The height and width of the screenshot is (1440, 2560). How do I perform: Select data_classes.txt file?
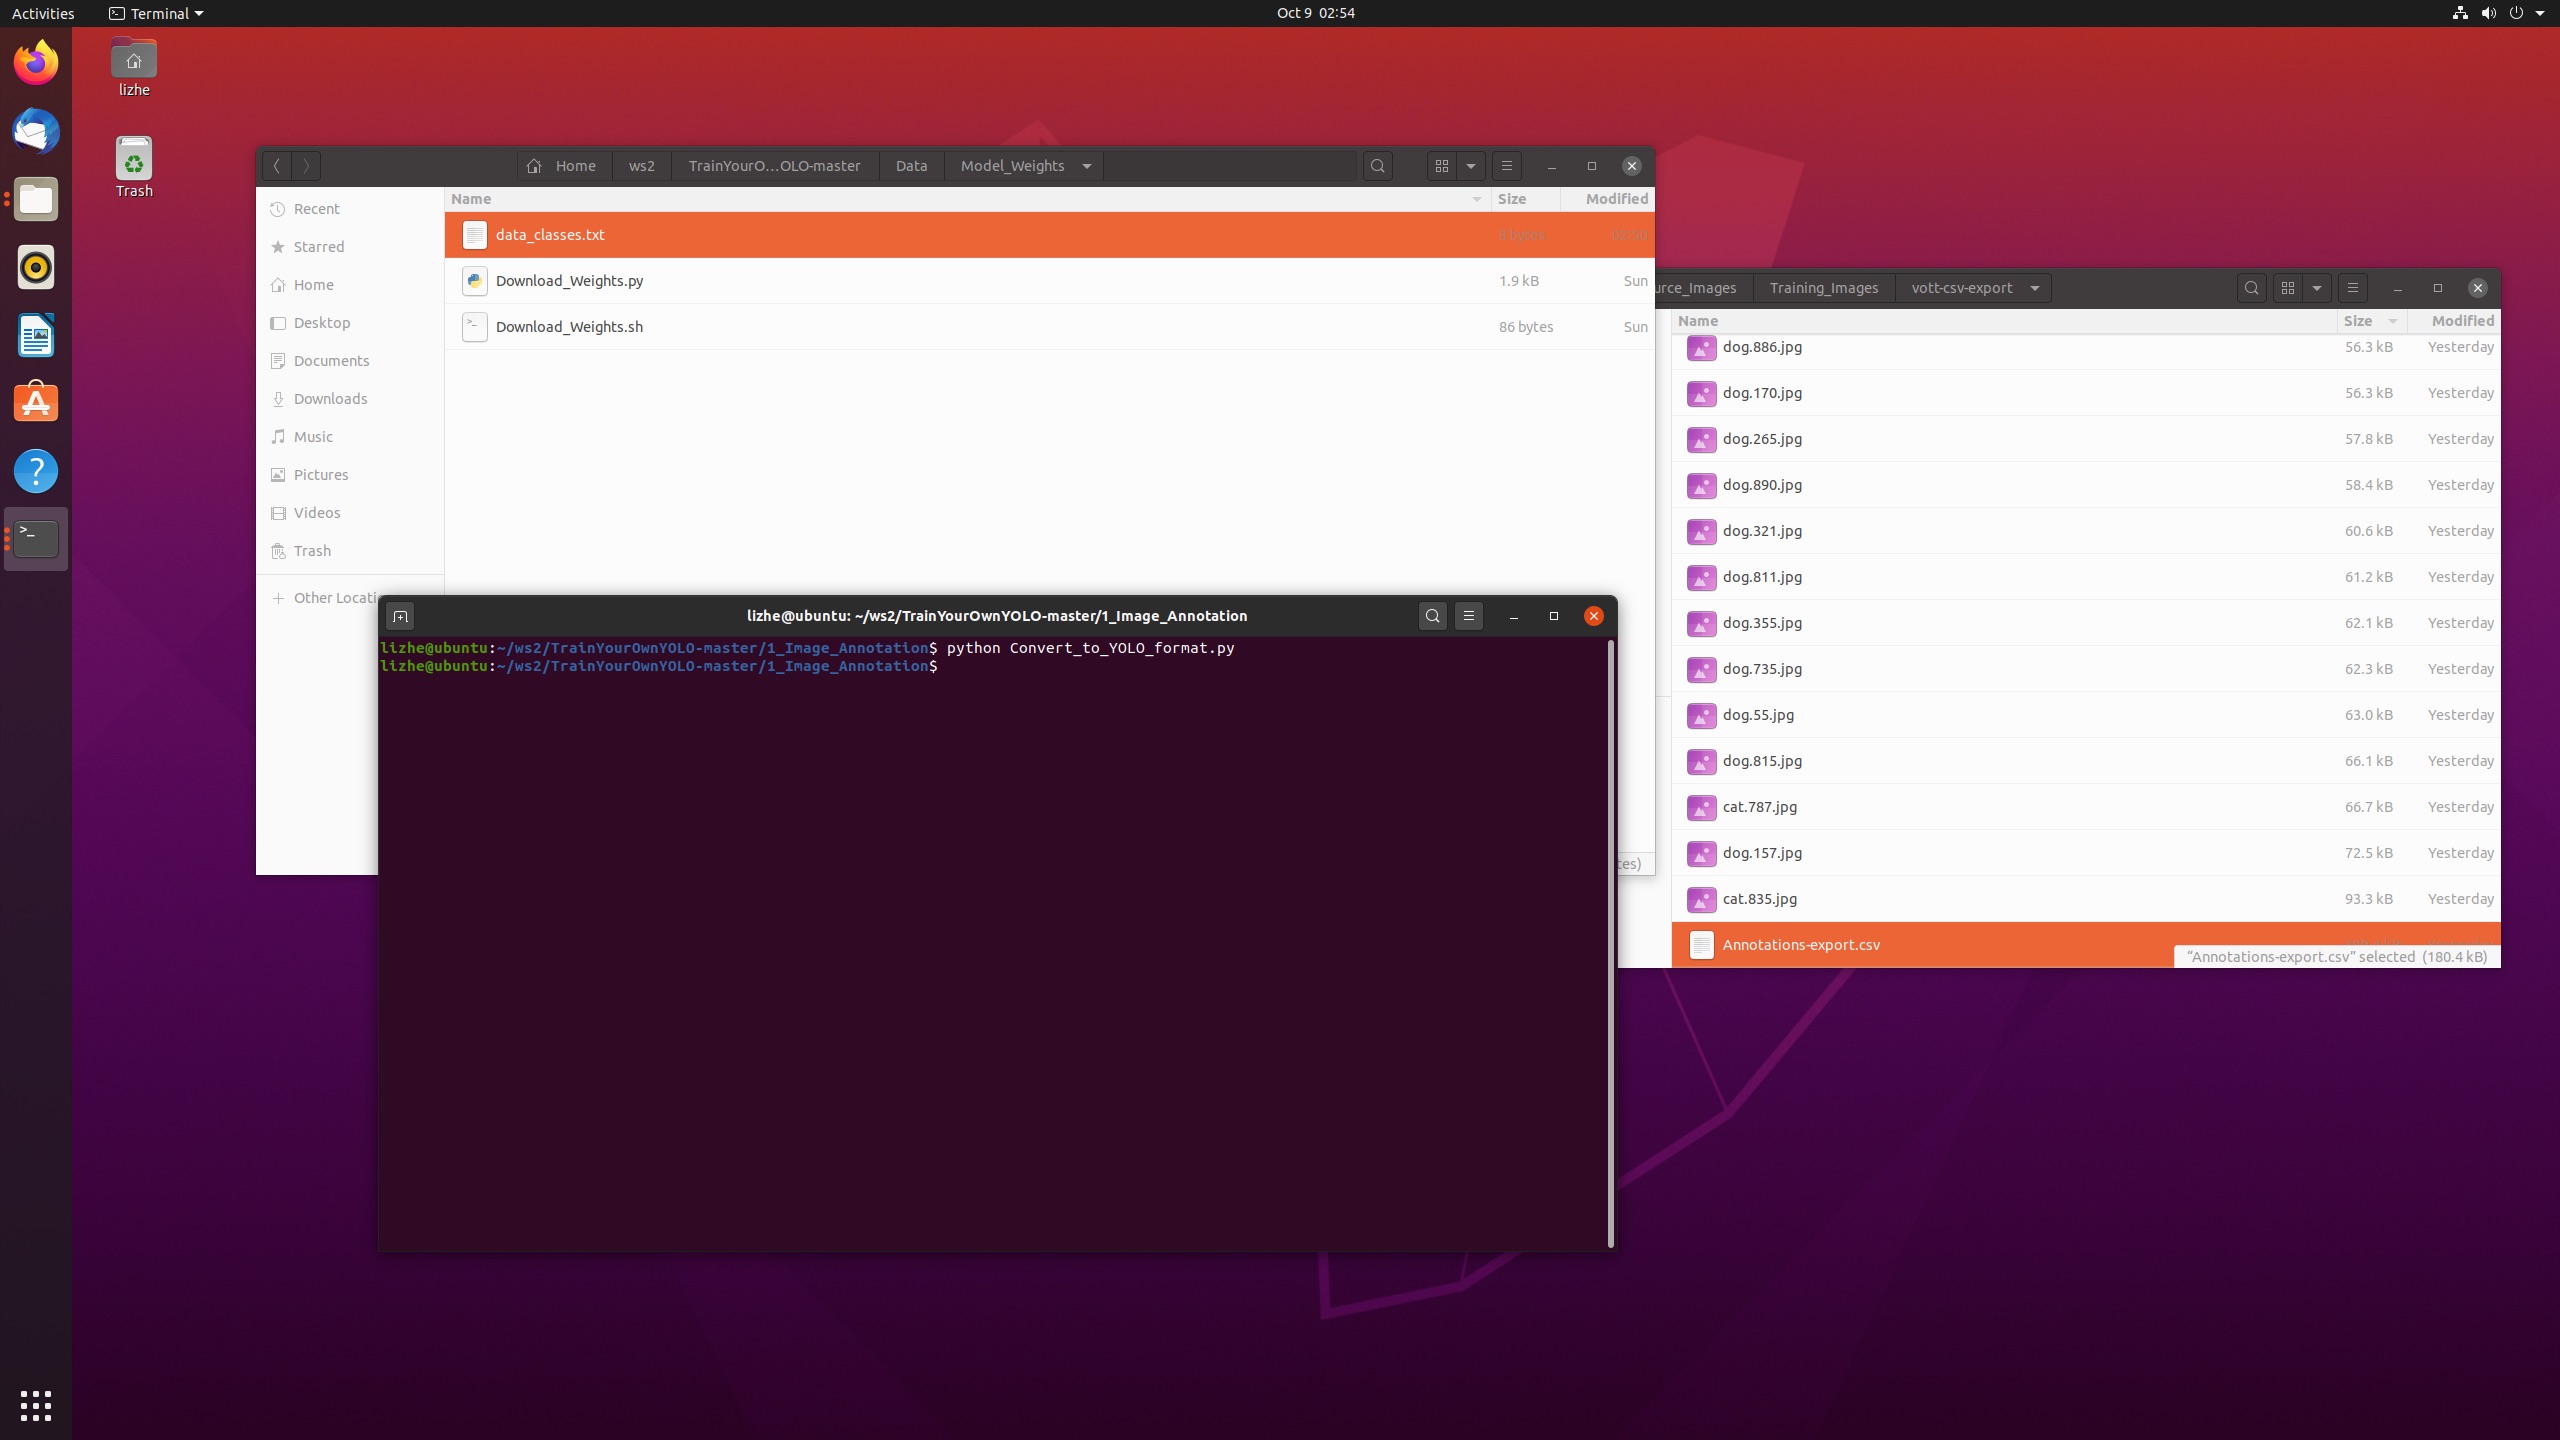click(1049, 235)
